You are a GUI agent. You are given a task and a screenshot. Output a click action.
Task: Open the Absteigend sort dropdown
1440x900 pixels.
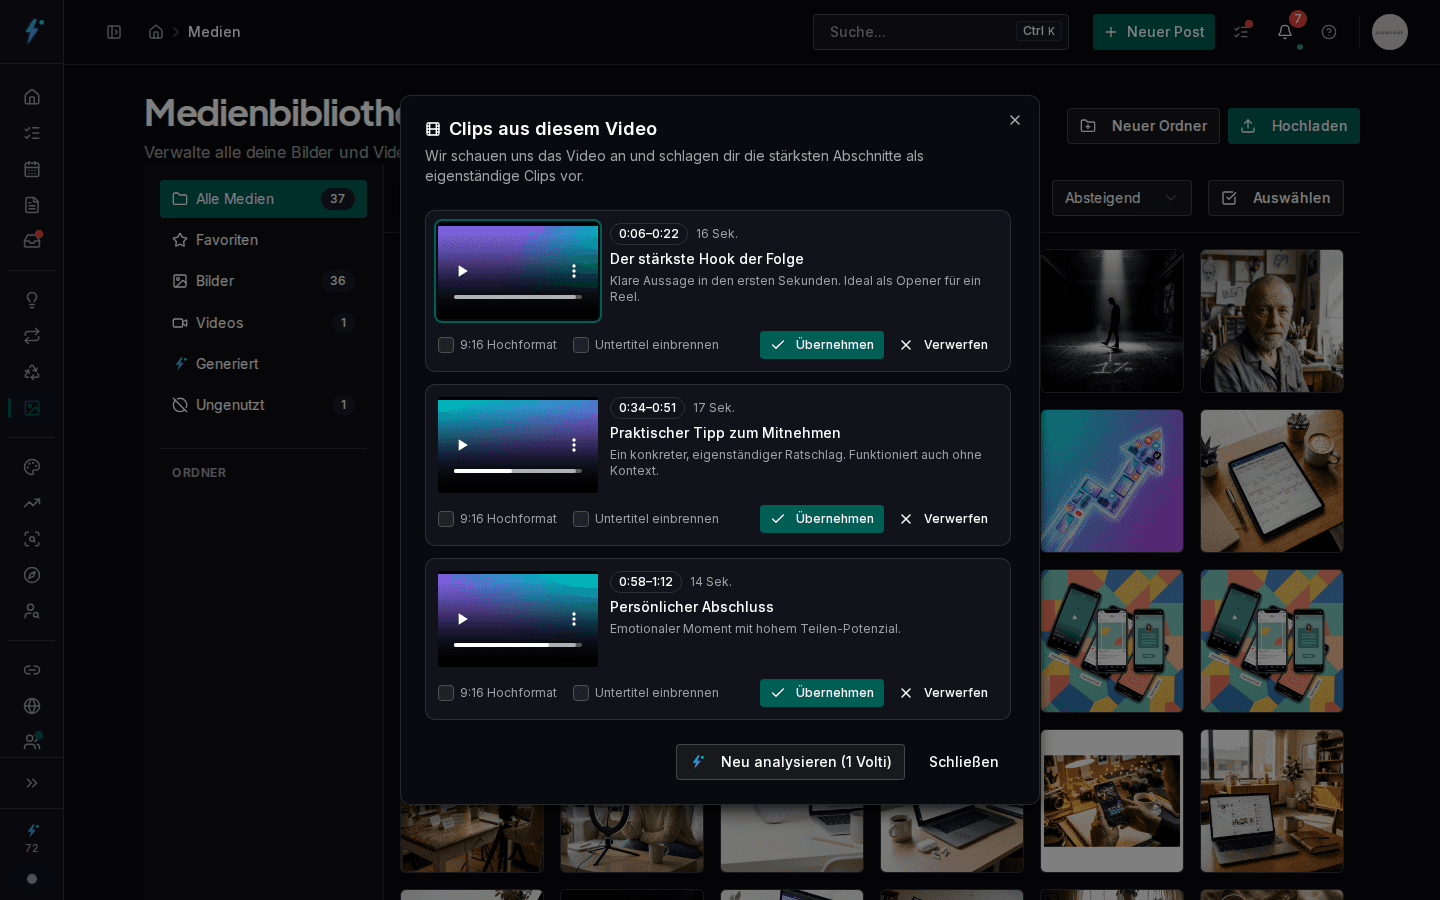click(x=1121, y=198)
